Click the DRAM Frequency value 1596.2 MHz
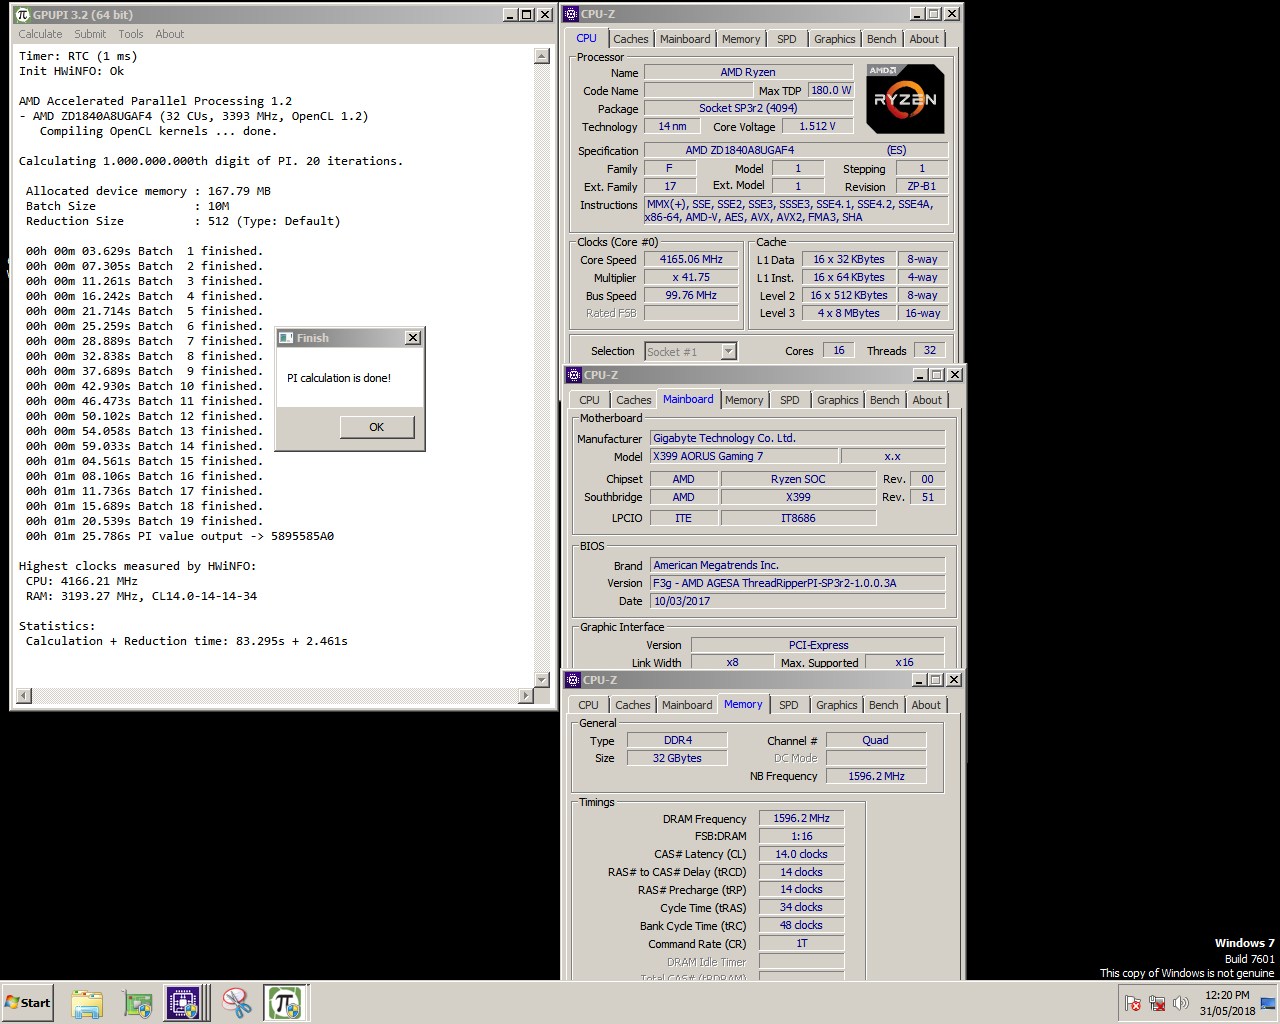Screen dimensions: 1280x1024 [x=801, y=818]
